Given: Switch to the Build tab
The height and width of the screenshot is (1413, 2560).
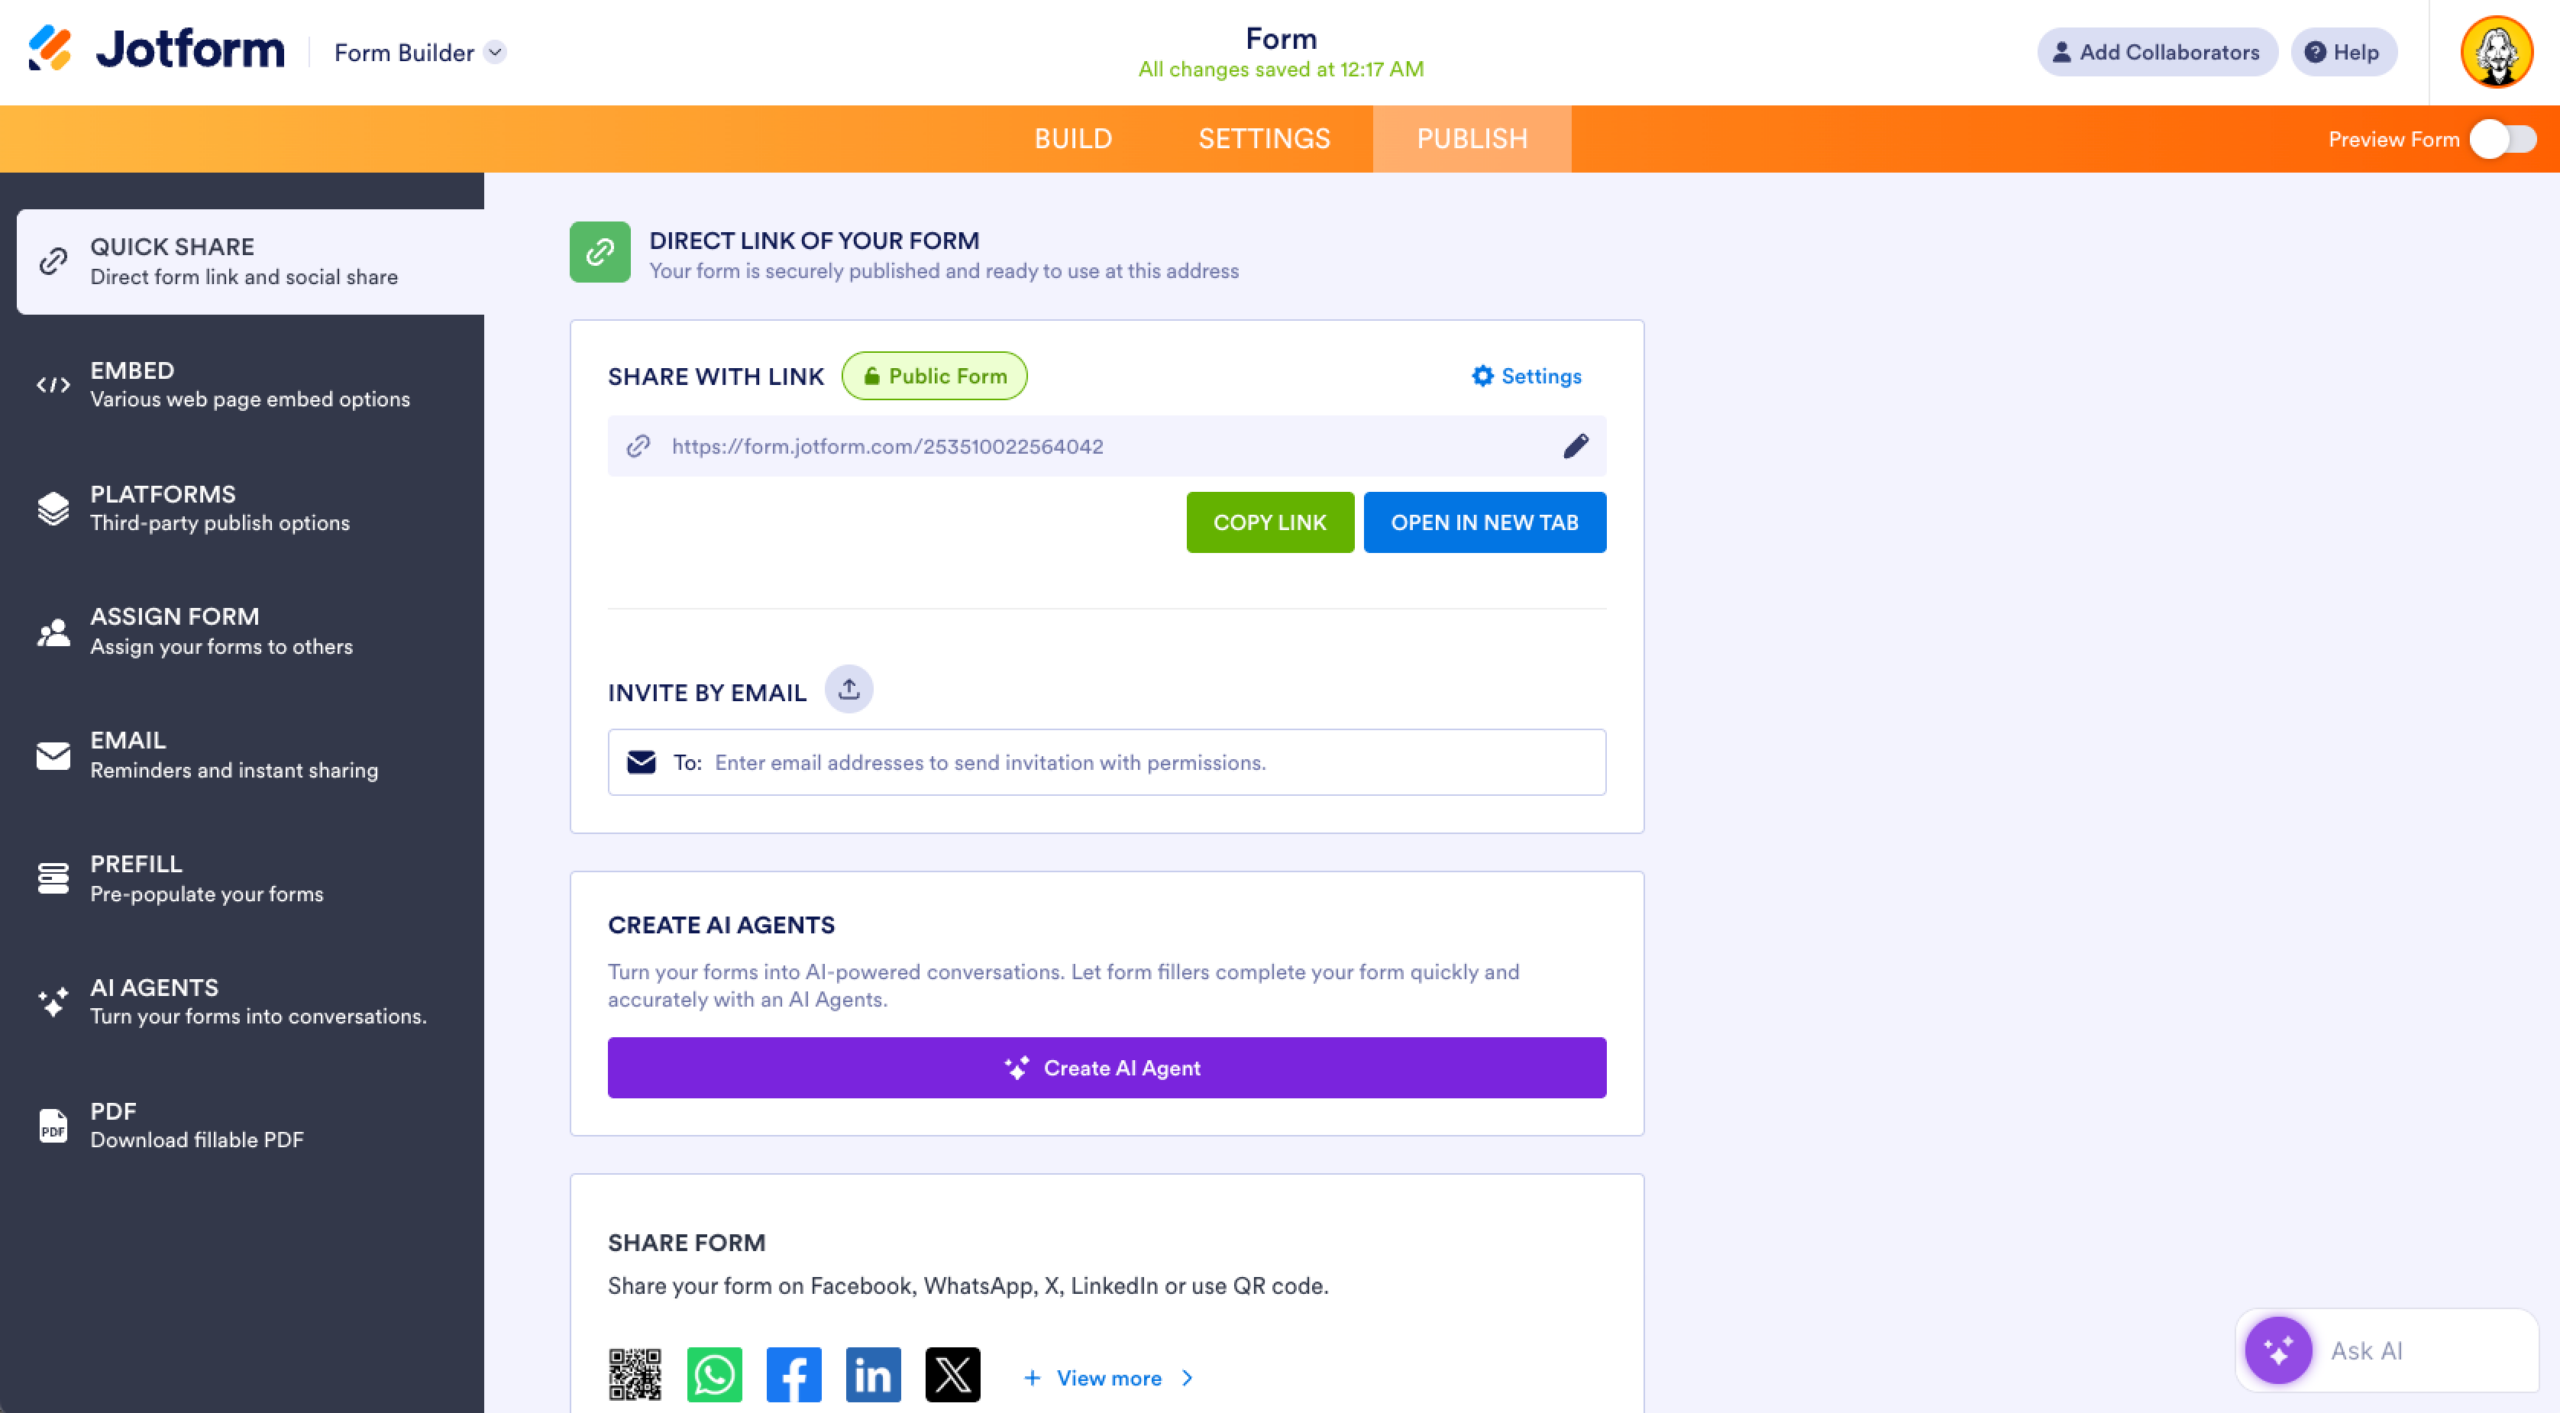Looking at the screenshot, I should (x=1074, y=139).
